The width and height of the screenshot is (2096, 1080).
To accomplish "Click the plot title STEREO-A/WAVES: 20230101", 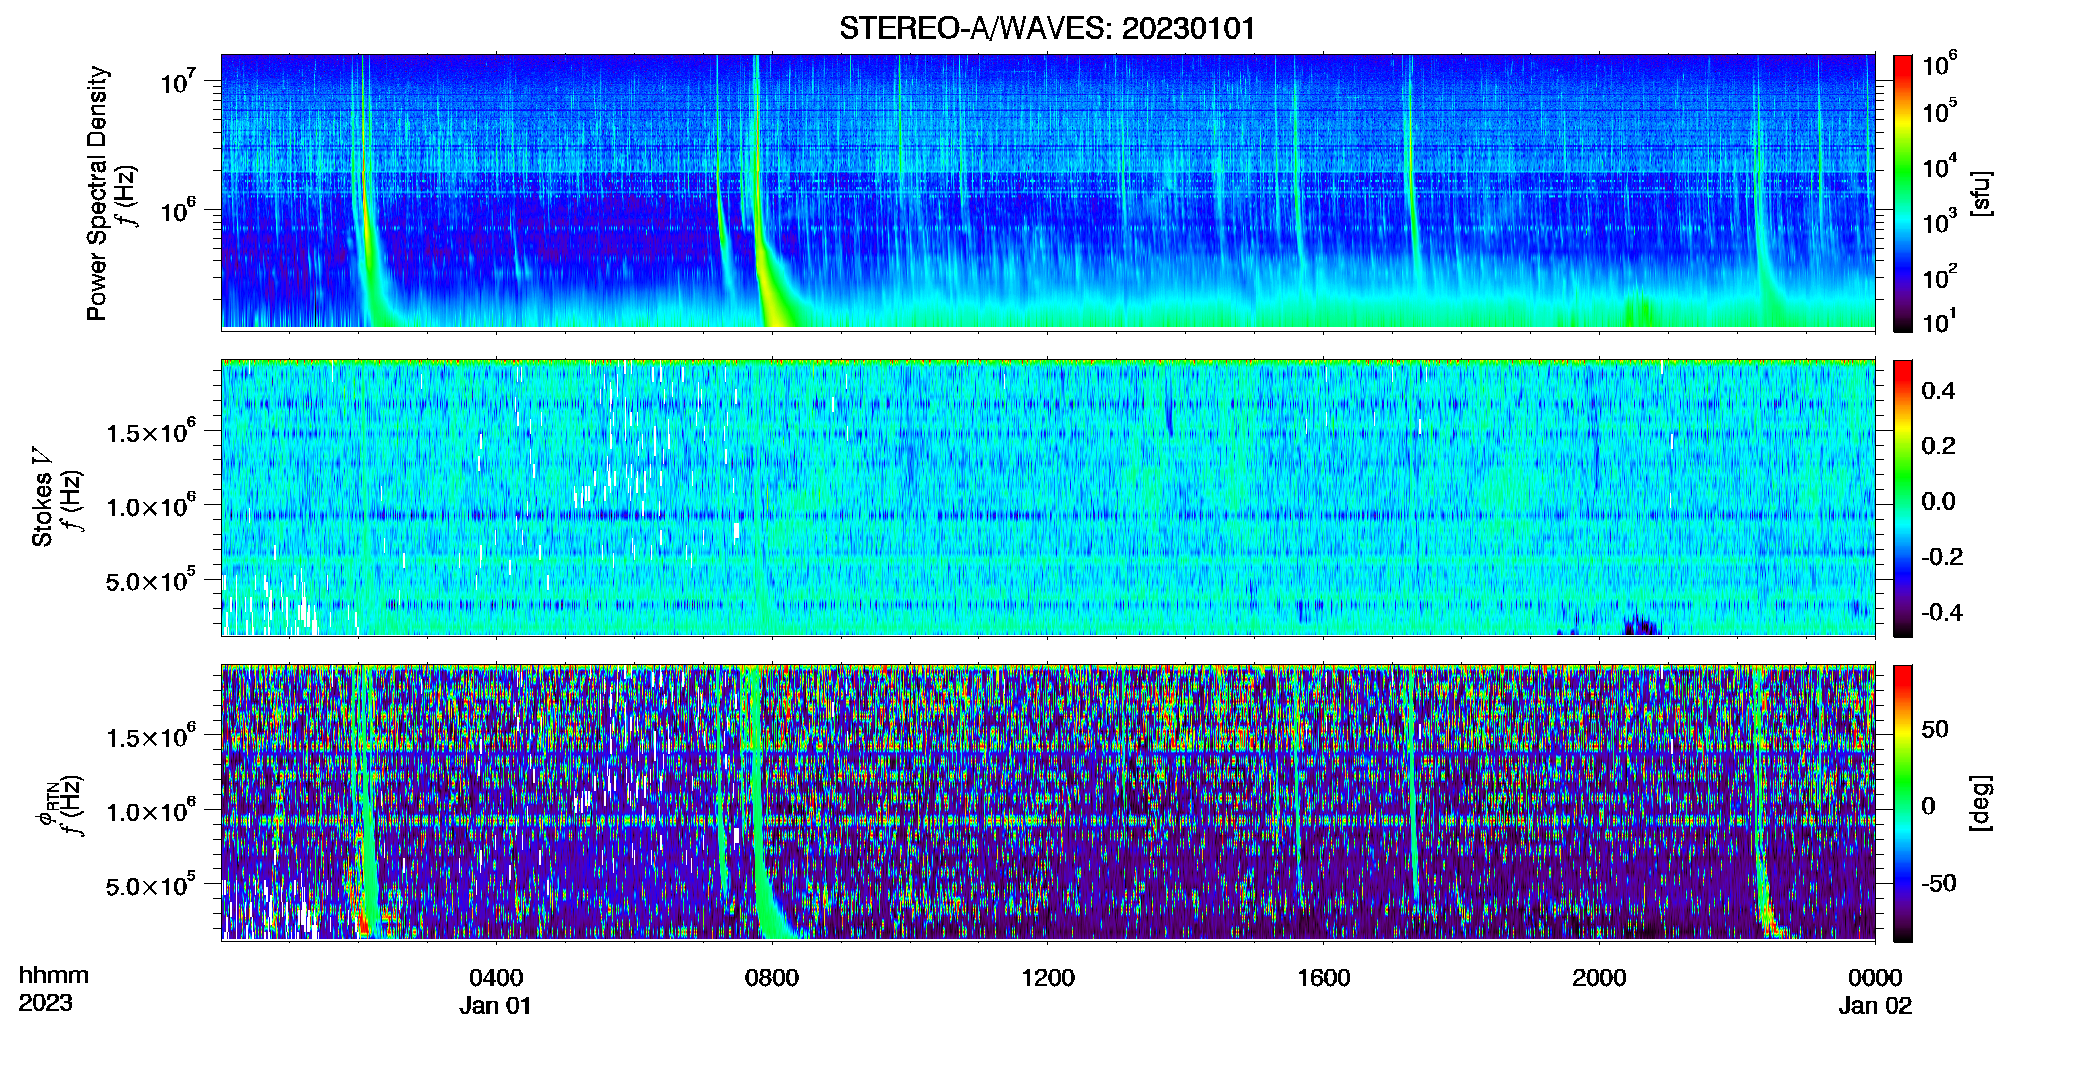I will tap(1047, 28).
